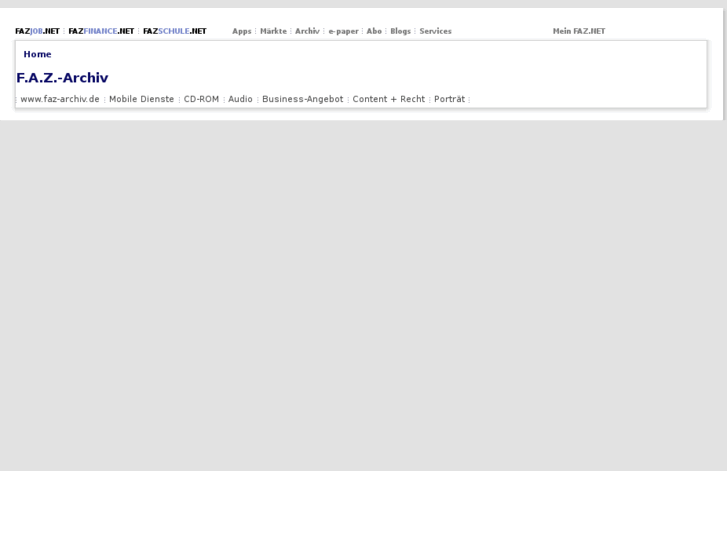Open the Services menu item
The width and height of the screenshot is (727, 545).
click(x=435, y=31)
